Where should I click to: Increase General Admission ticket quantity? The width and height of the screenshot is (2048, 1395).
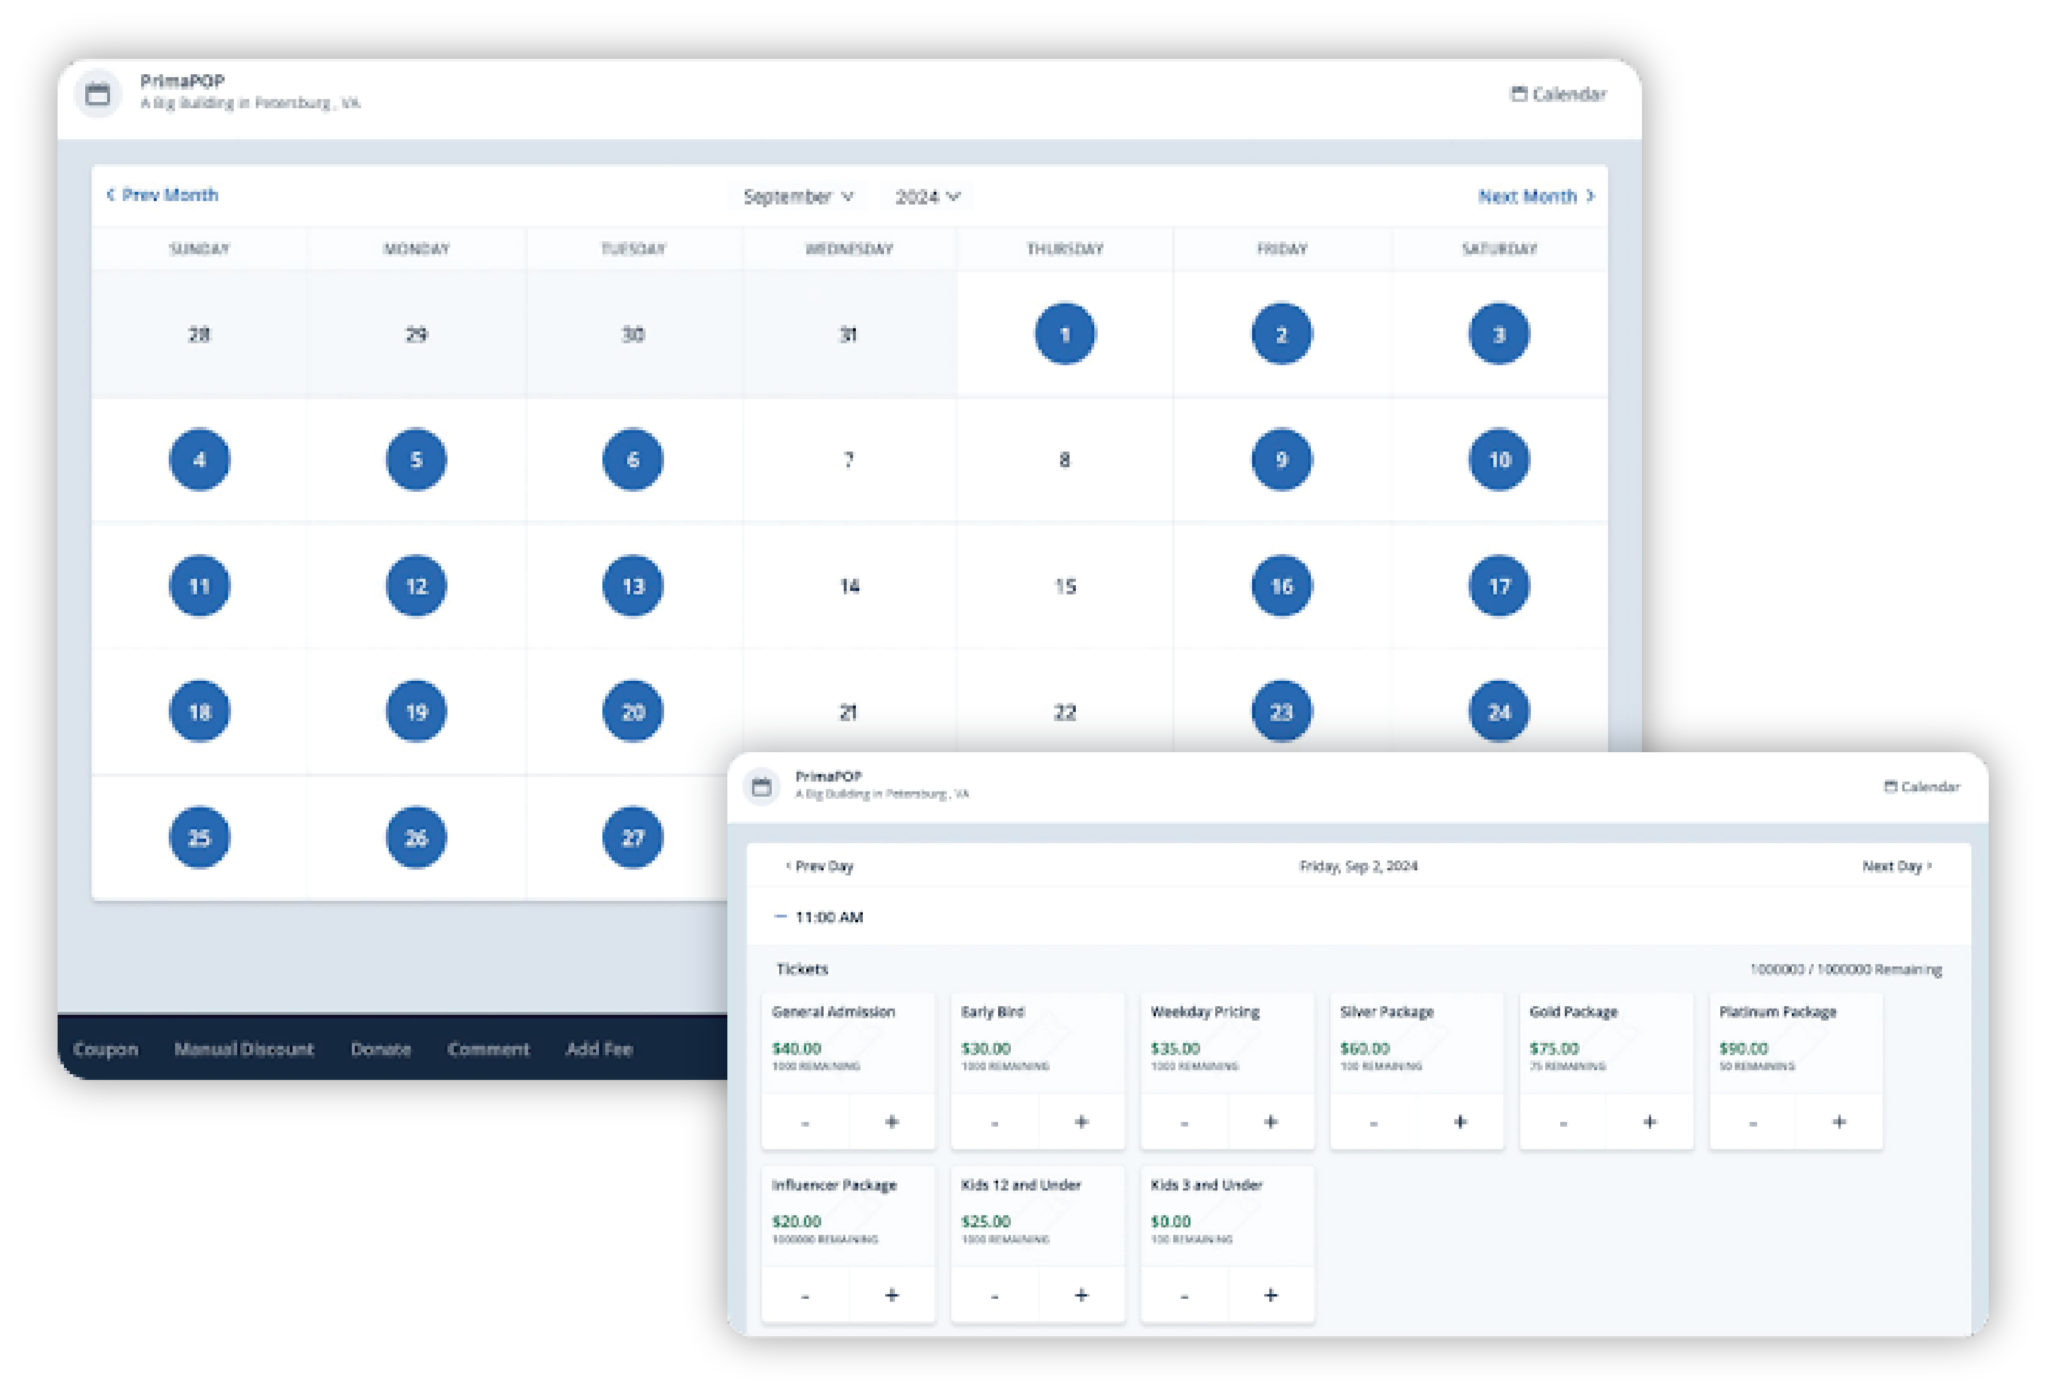[x=893, y=1121]
